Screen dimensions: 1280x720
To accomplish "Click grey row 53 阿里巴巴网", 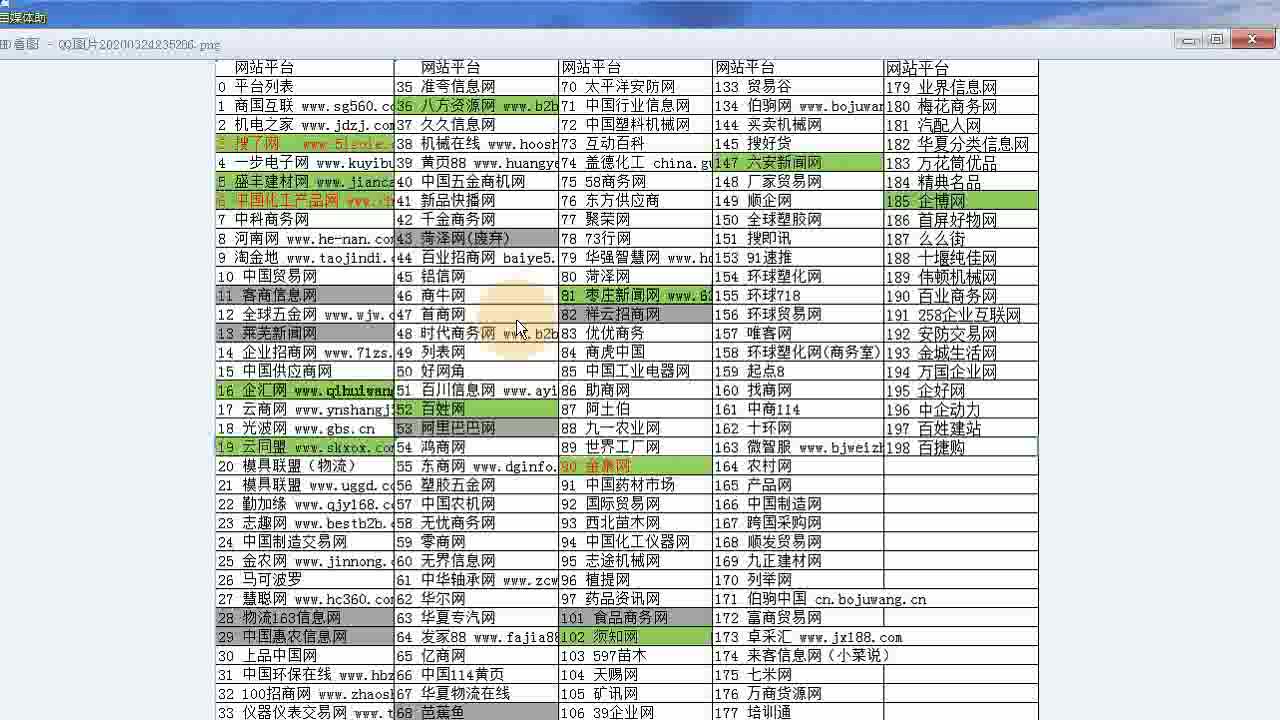I will pos(476,429).
